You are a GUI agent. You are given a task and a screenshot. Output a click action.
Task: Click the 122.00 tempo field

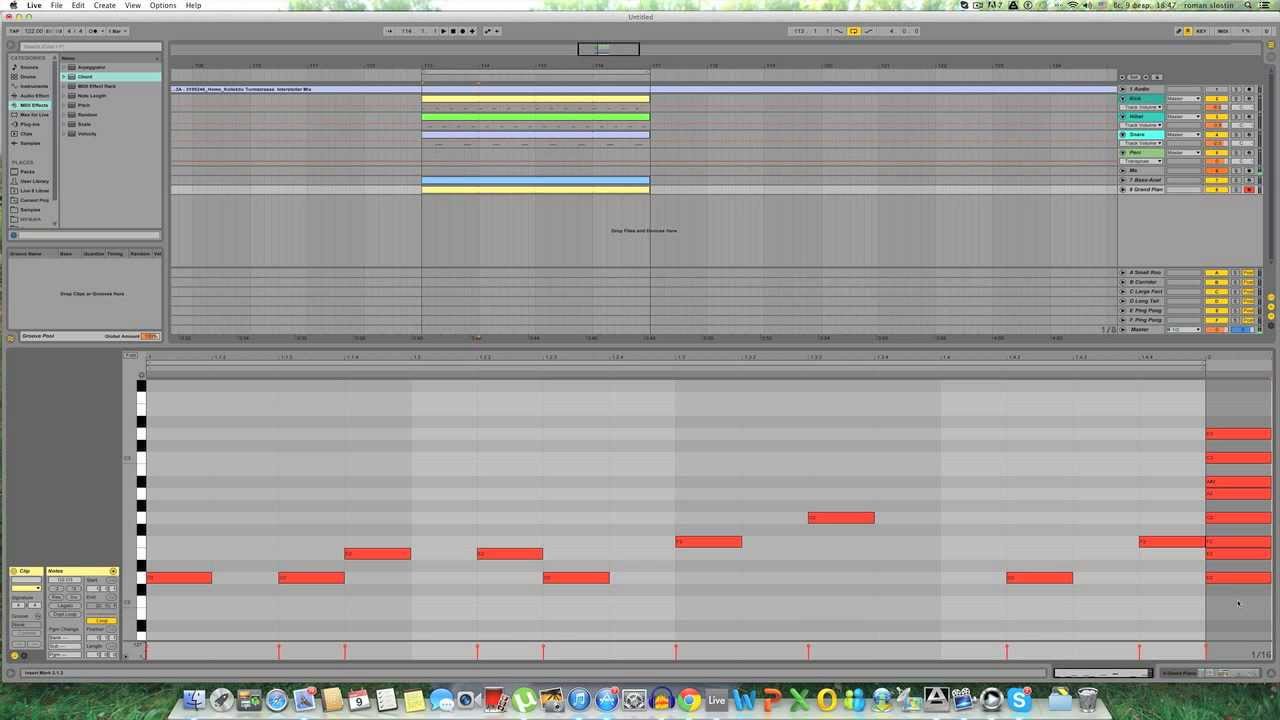tap(33, 31)
